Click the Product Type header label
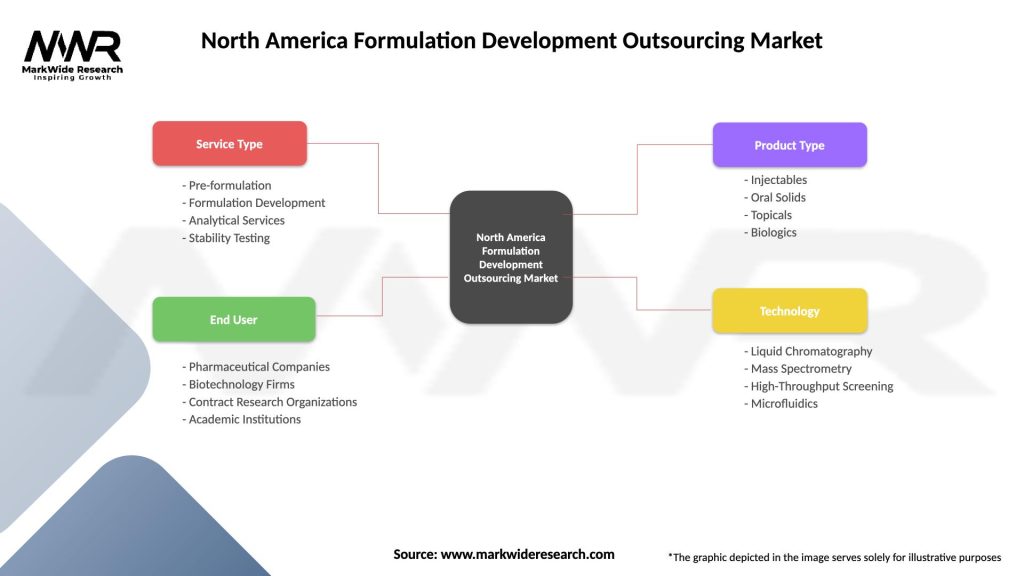The width and height of the screenshot is (1024, 576). (790, 144)
